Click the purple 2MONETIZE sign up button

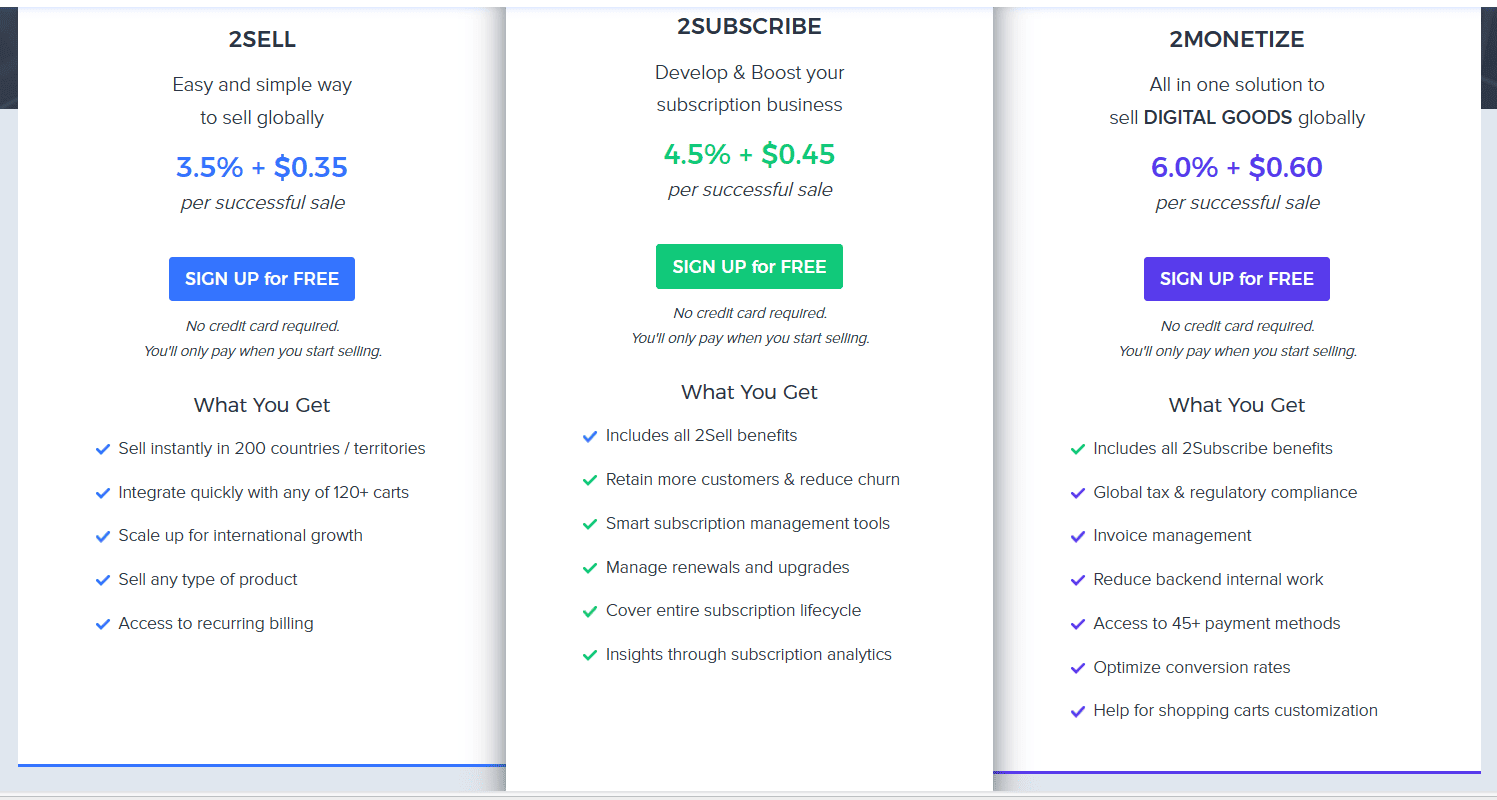(1237, 279)
